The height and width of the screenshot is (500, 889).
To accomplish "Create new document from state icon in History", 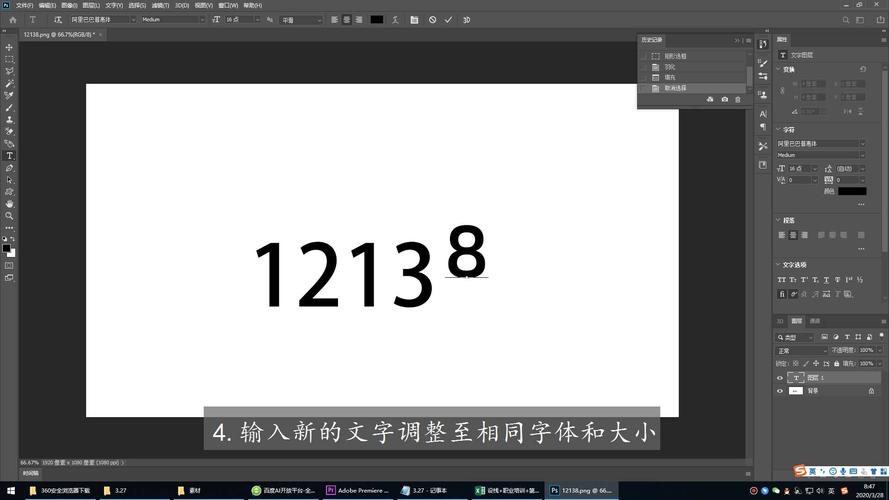I will [x=710, y=99].
